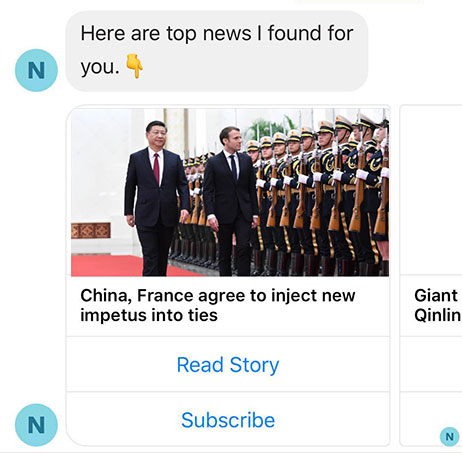Subscribe to news updates
462x453 pixels.
(x=228, y=420)
